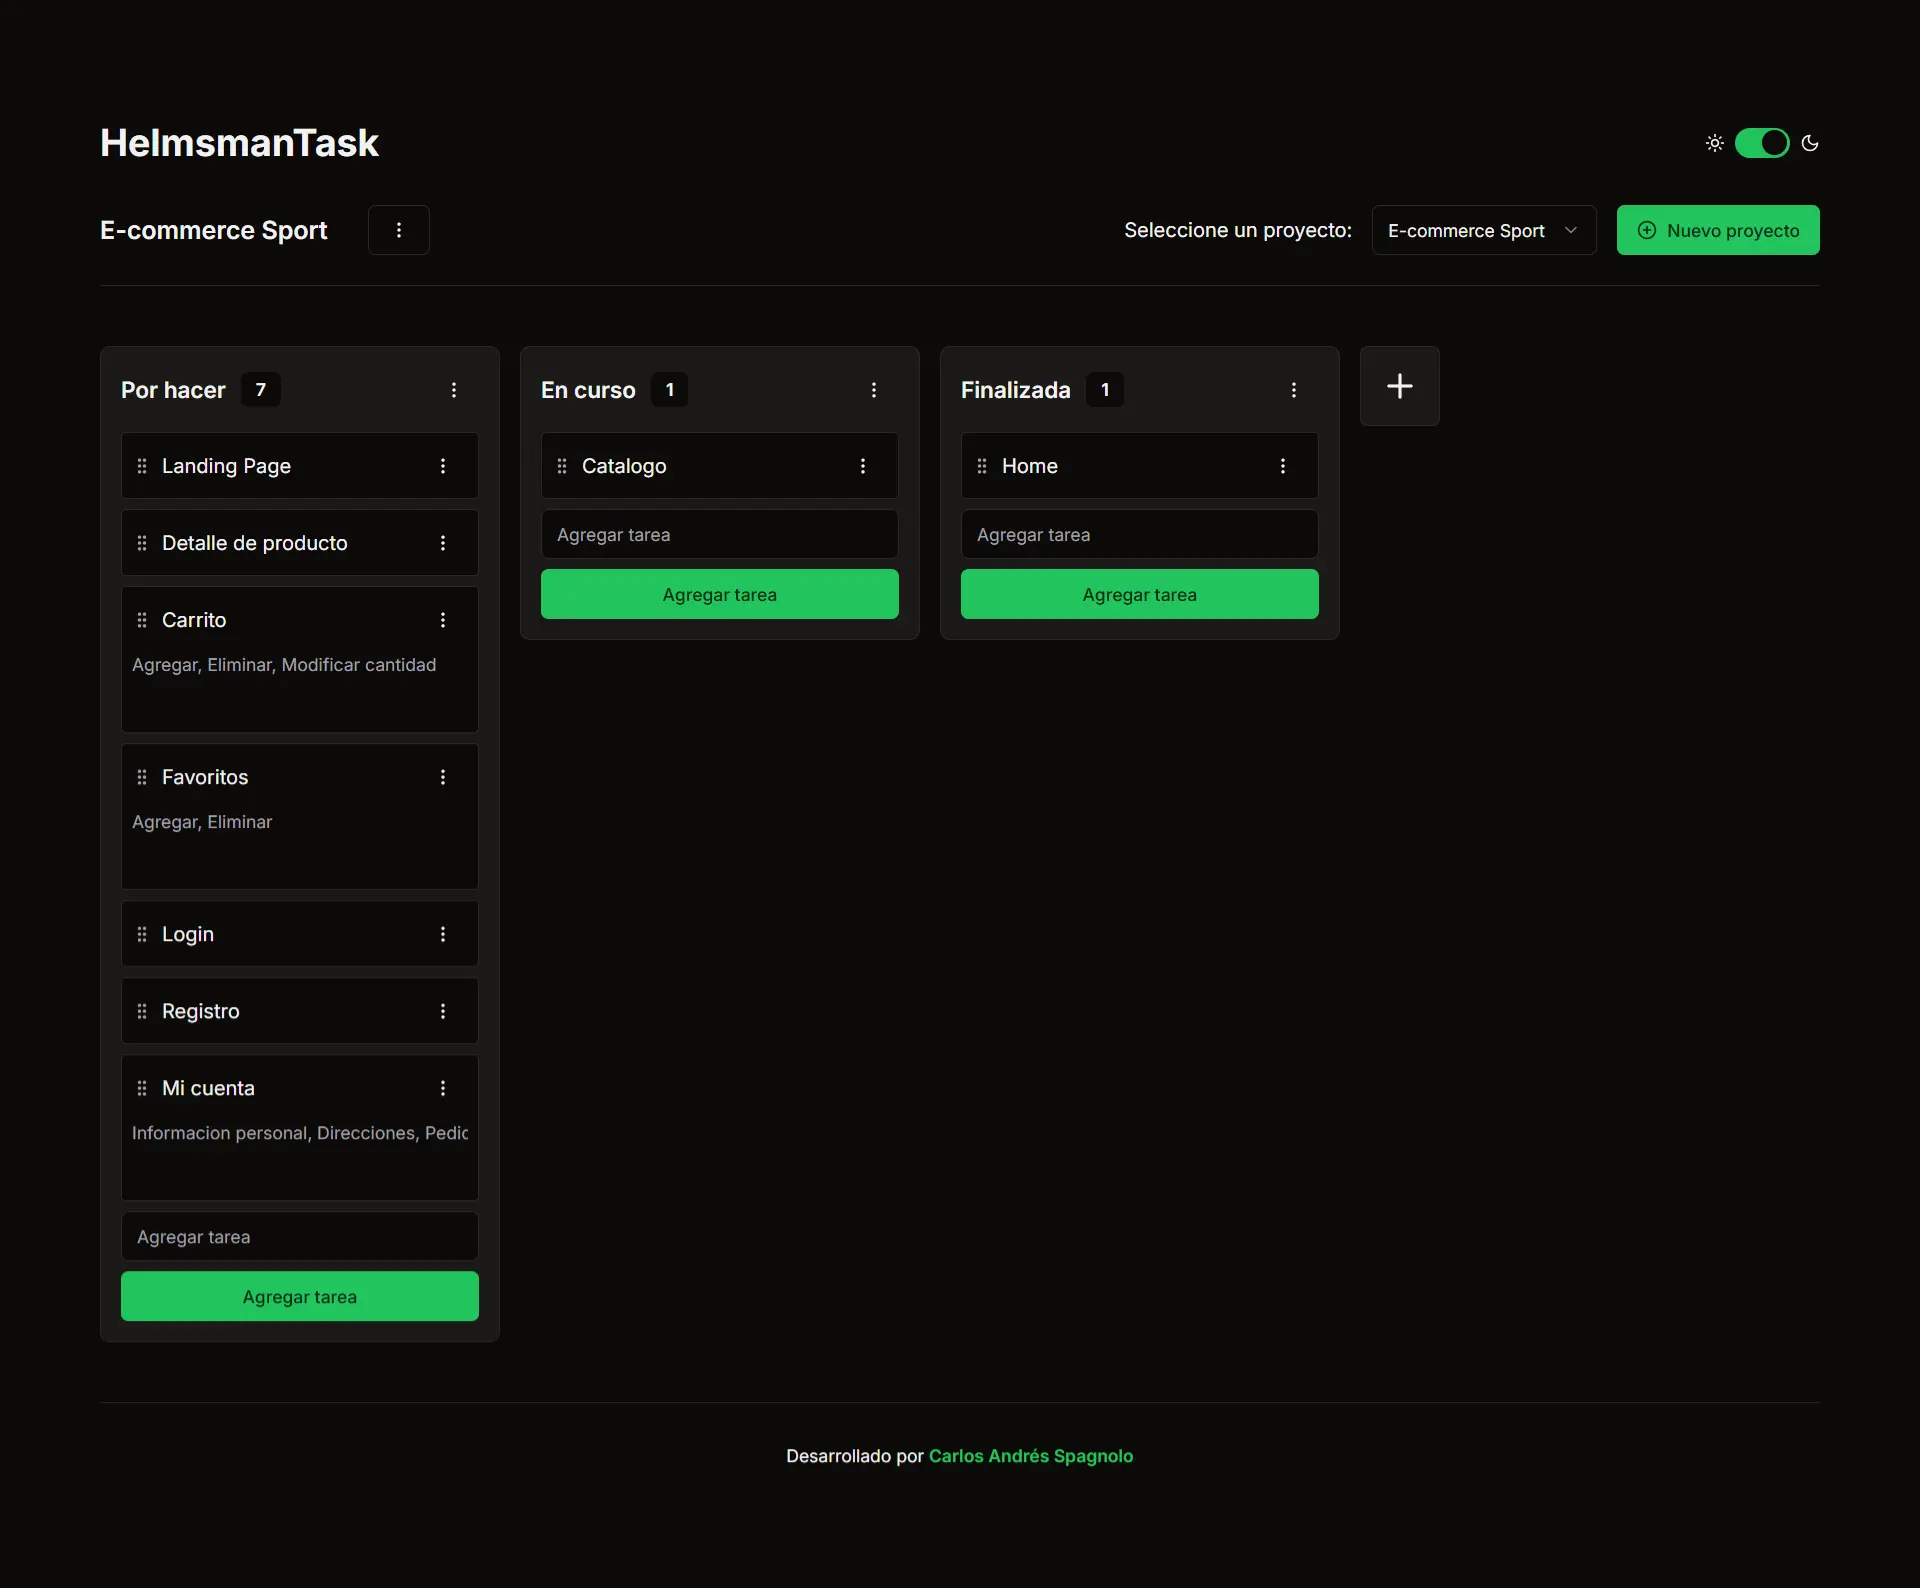The height and width of the screenshot is (1588, 1920).
Task: Click the Favoritos task card title
Action: click(x=205, y=777)
